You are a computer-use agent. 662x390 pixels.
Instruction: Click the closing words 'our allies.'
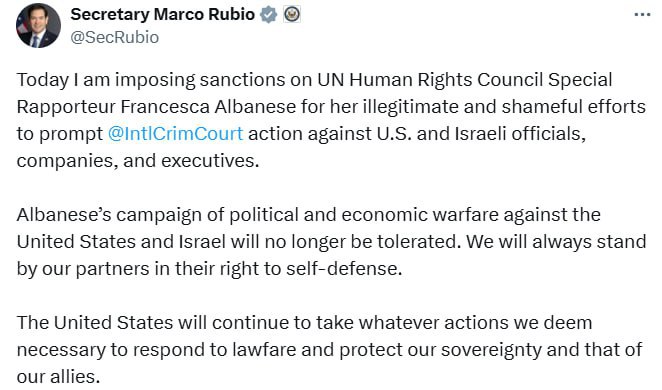coord(58,377)
